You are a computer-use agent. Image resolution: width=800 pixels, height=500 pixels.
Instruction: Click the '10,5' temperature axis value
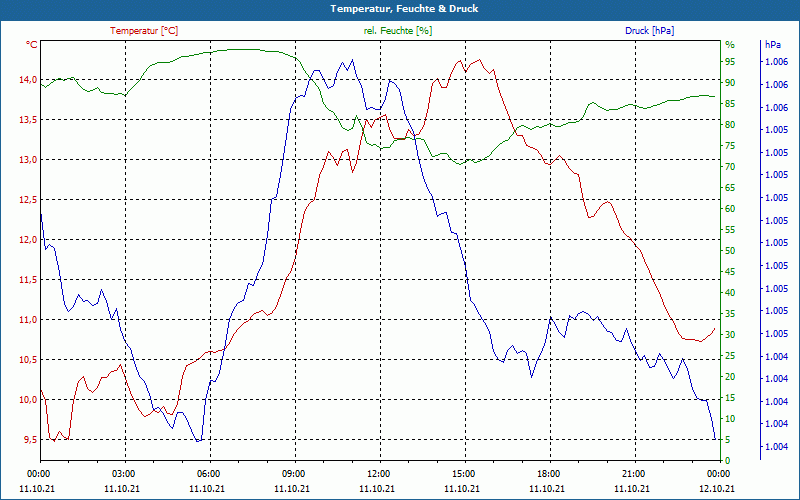[x=28, y=359]
